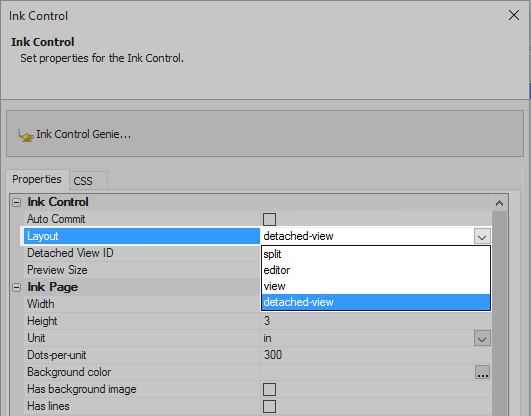This screenshot has width=531, height=416.
Task: Select detached-view in dropdown list
Action: [376, 302]
